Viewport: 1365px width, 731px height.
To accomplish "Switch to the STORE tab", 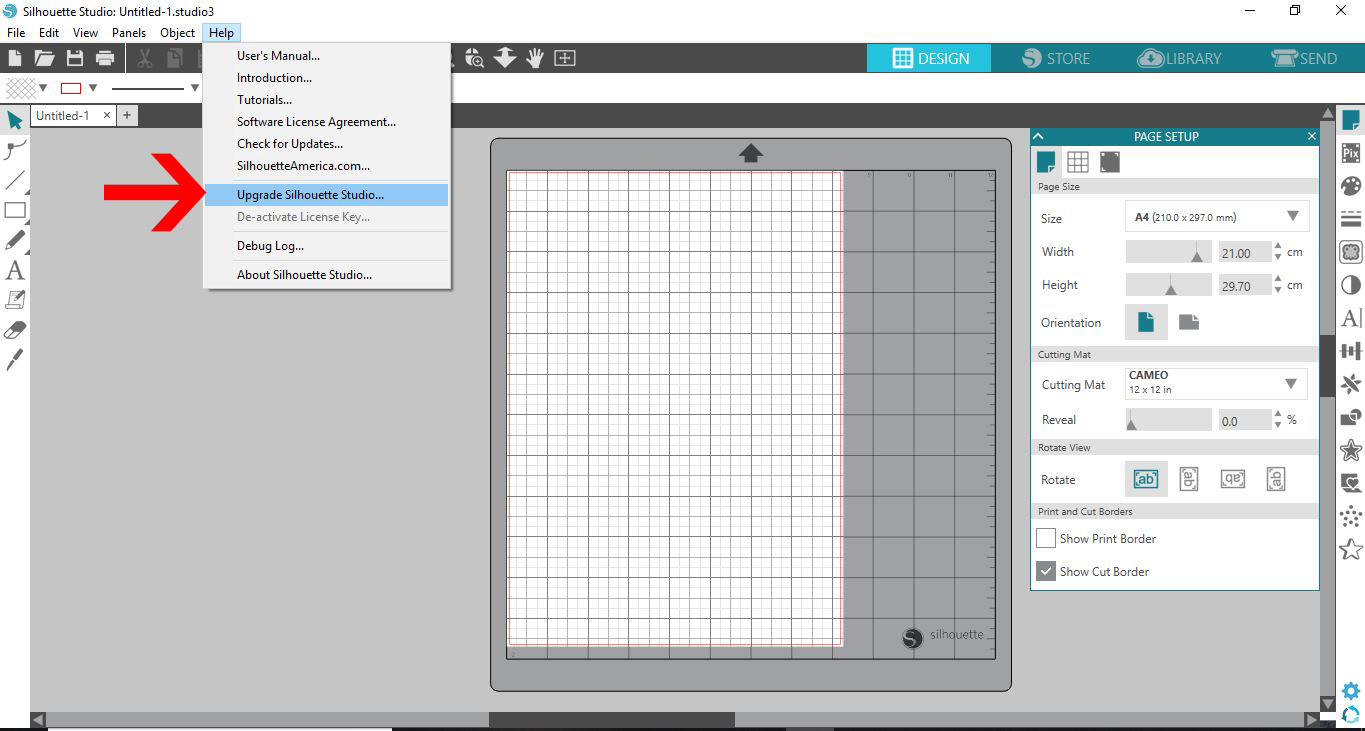I will [x=1056, y=58].
